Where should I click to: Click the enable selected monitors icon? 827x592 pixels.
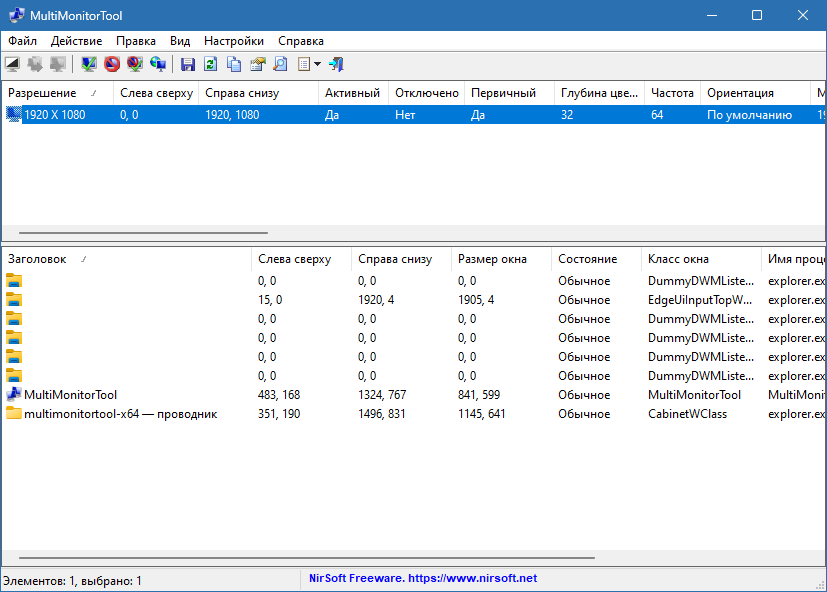point(89,64)
